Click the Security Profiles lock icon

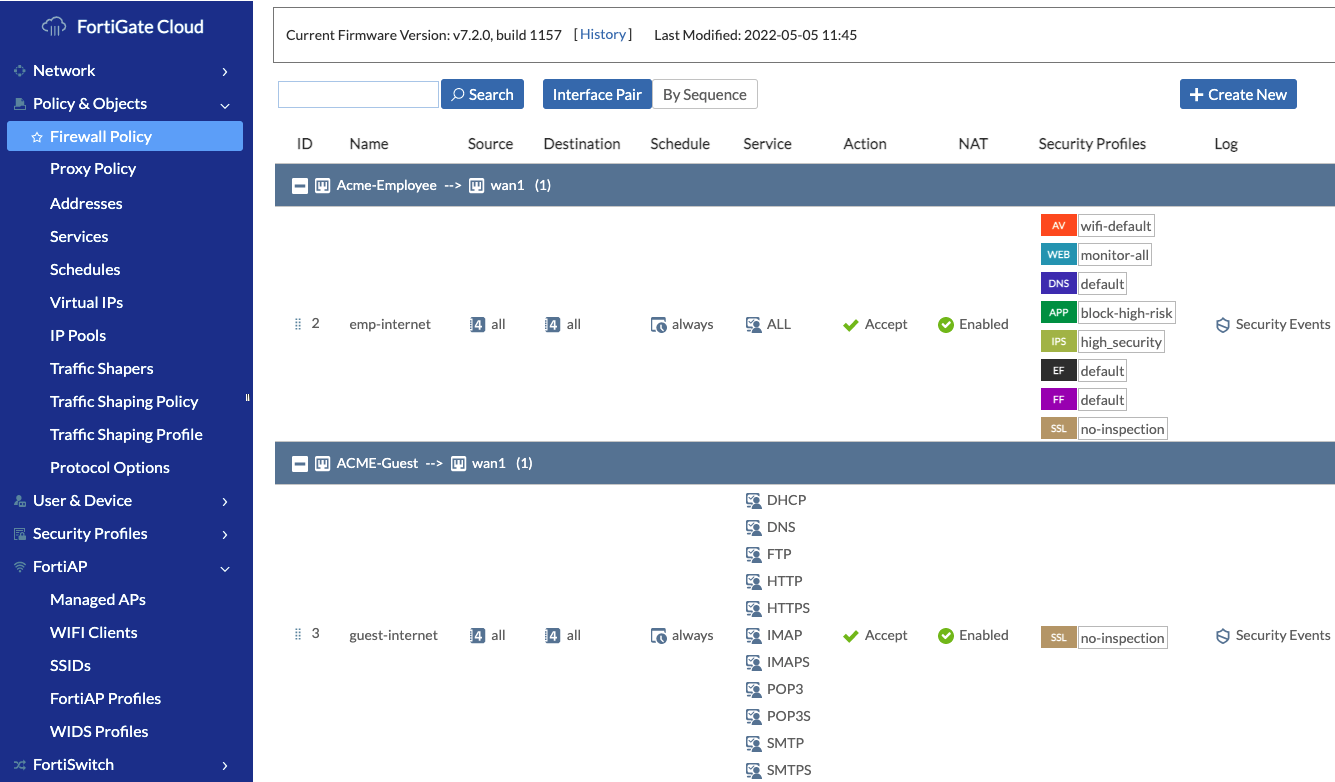(19, 534)
